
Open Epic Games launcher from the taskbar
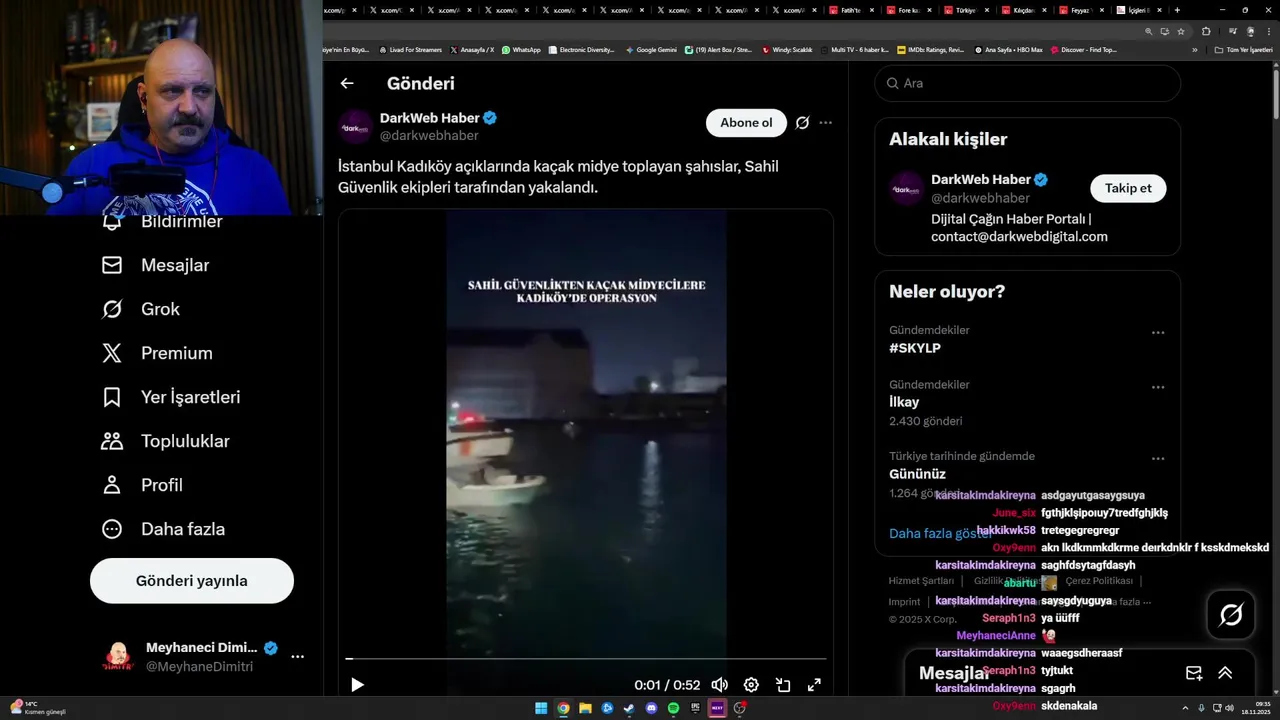pyautogui.click(x=695, y=708)
